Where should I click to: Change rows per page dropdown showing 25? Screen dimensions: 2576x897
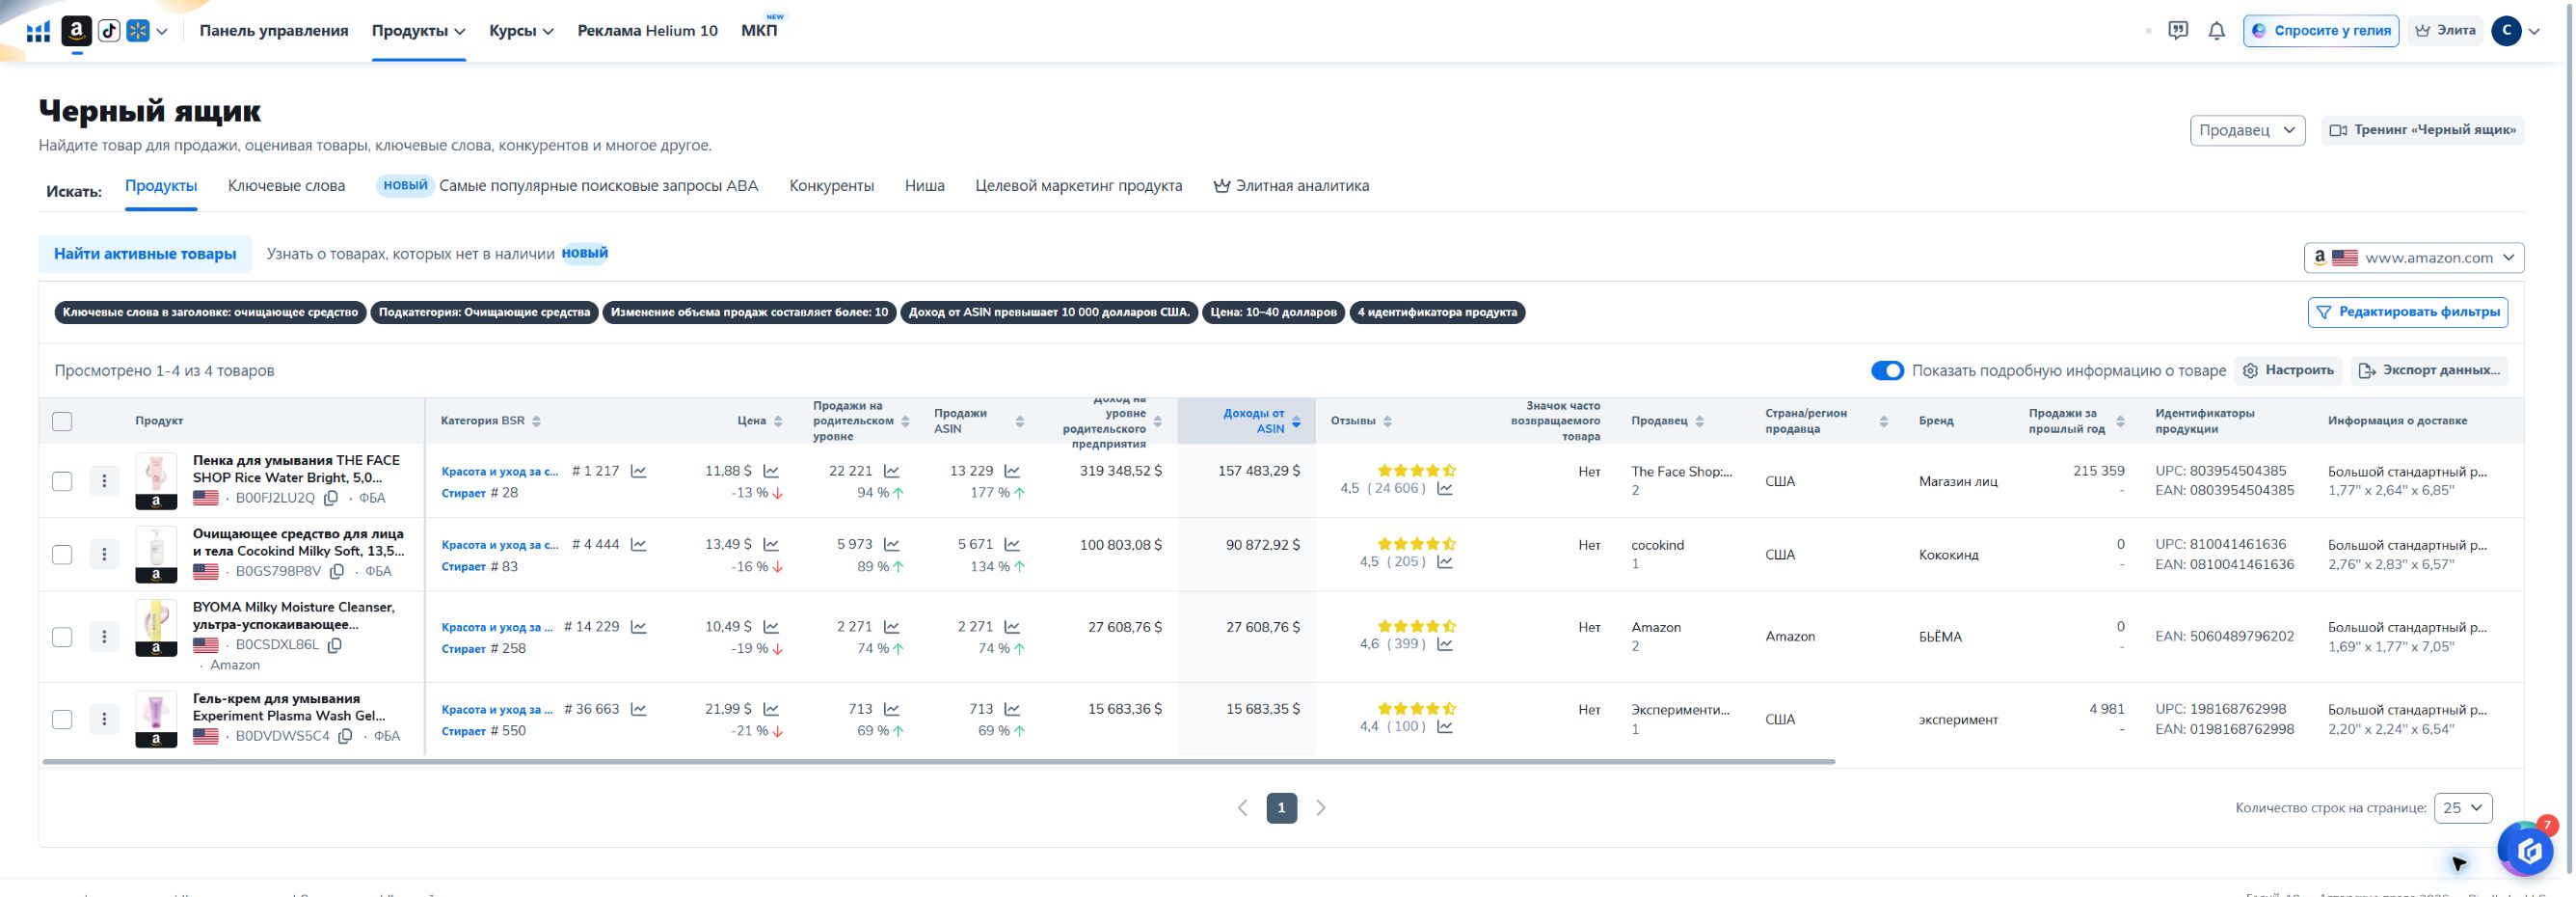[x=2463, y=808]
